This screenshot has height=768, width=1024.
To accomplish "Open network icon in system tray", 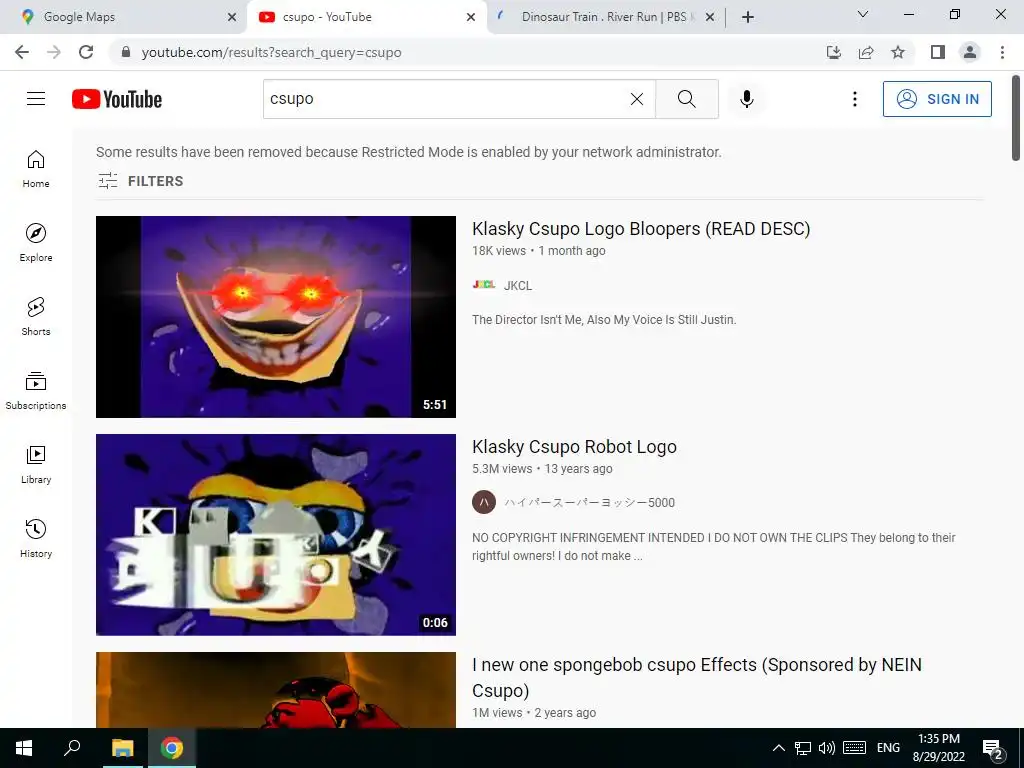I will [803, 748].
